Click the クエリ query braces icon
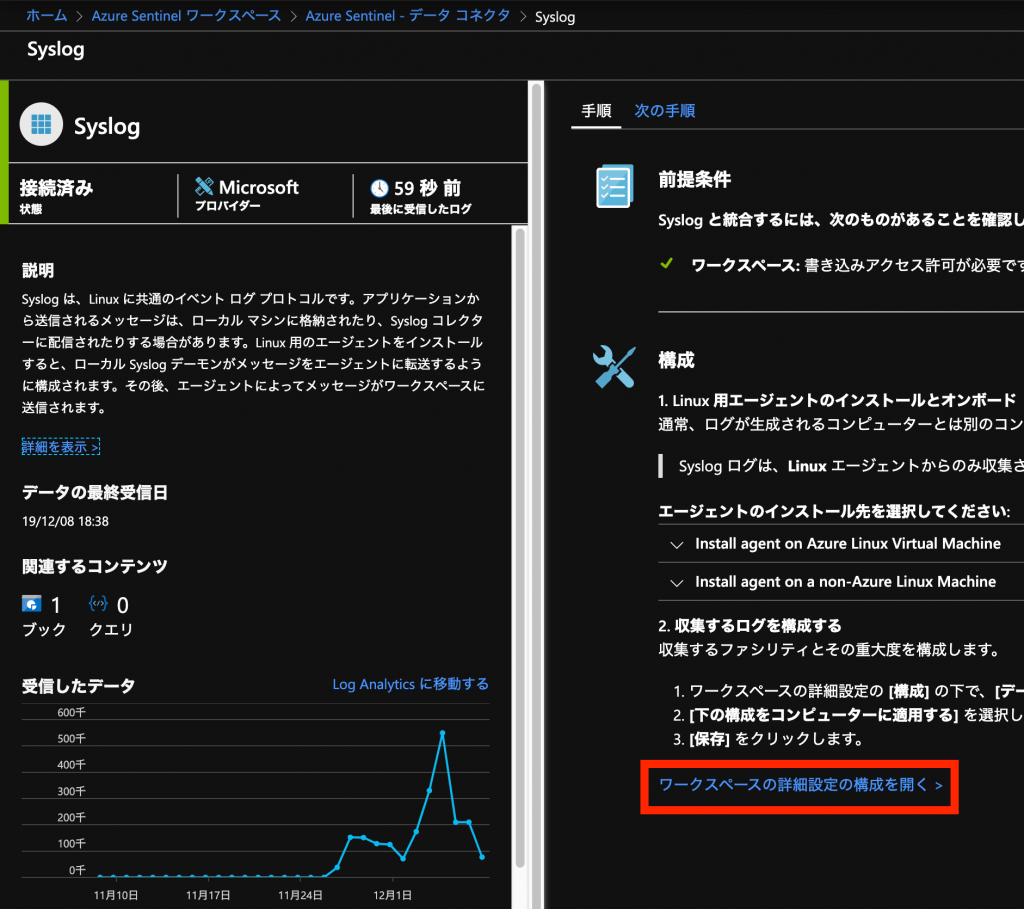The height and width of the screenshot is (909, 1024). click(98, 604)
